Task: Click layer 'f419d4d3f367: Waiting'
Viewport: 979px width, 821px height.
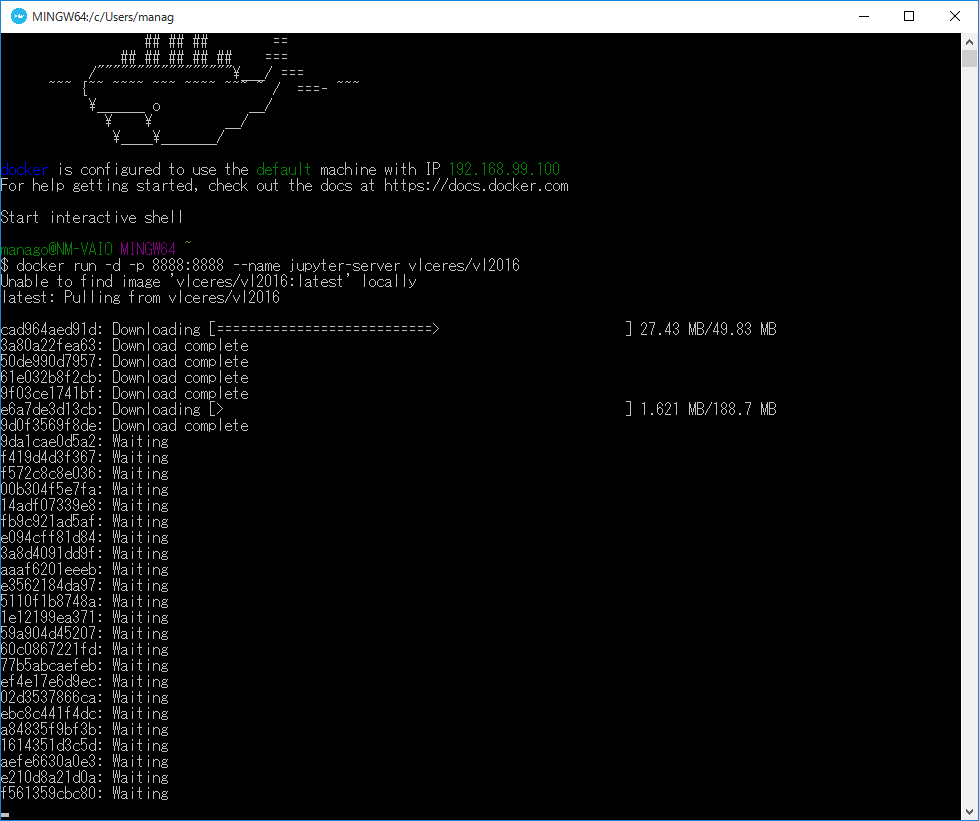Action: coord(85,457)
